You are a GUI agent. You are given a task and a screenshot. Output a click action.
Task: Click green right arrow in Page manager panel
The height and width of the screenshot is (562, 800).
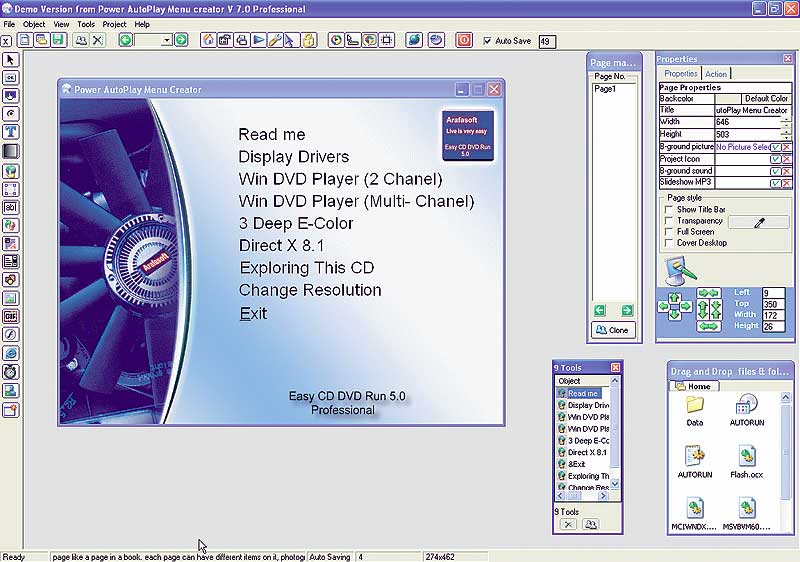click(627, 310)
